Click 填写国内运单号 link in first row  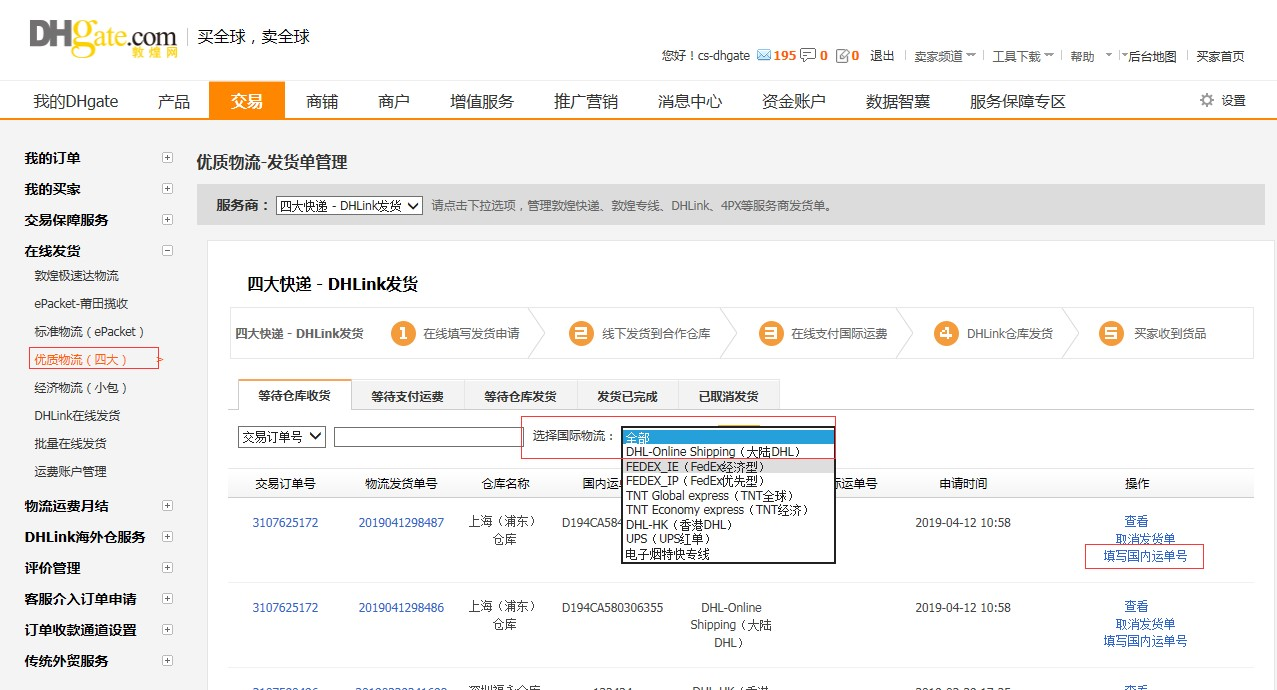coord(1145,556)
